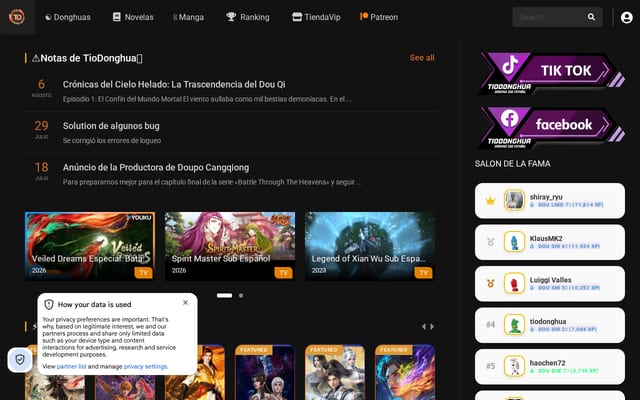Open the Novelas section
Screen dimensions: 640x400
point(133,17)
